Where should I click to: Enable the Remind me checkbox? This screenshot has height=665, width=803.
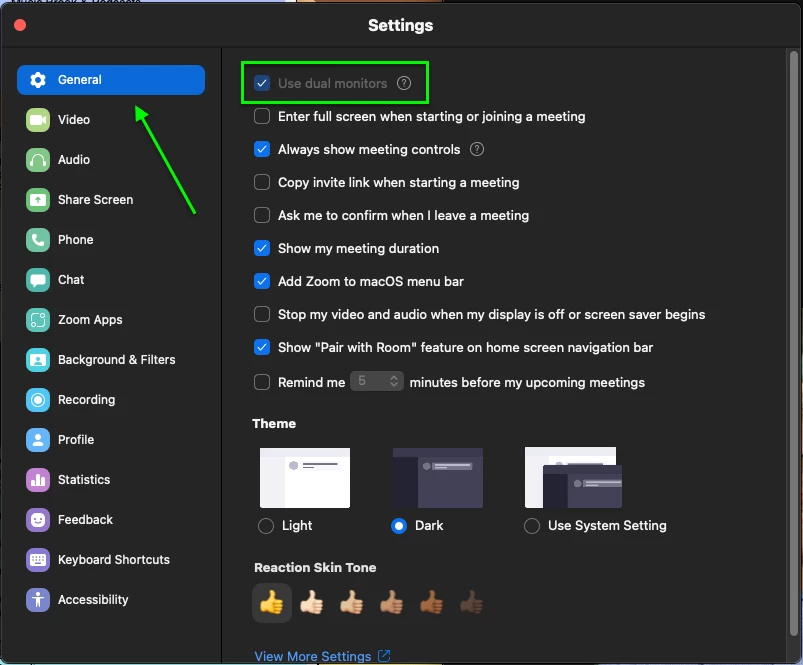click(x=262, y=382)
